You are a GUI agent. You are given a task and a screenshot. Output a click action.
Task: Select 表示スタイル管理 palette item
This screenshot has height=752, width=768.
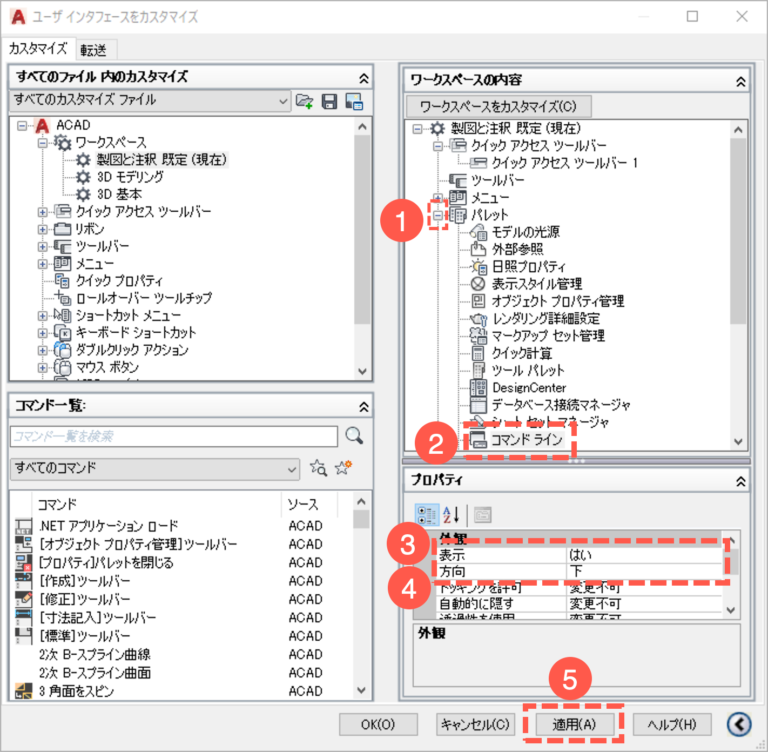point(536,284)
